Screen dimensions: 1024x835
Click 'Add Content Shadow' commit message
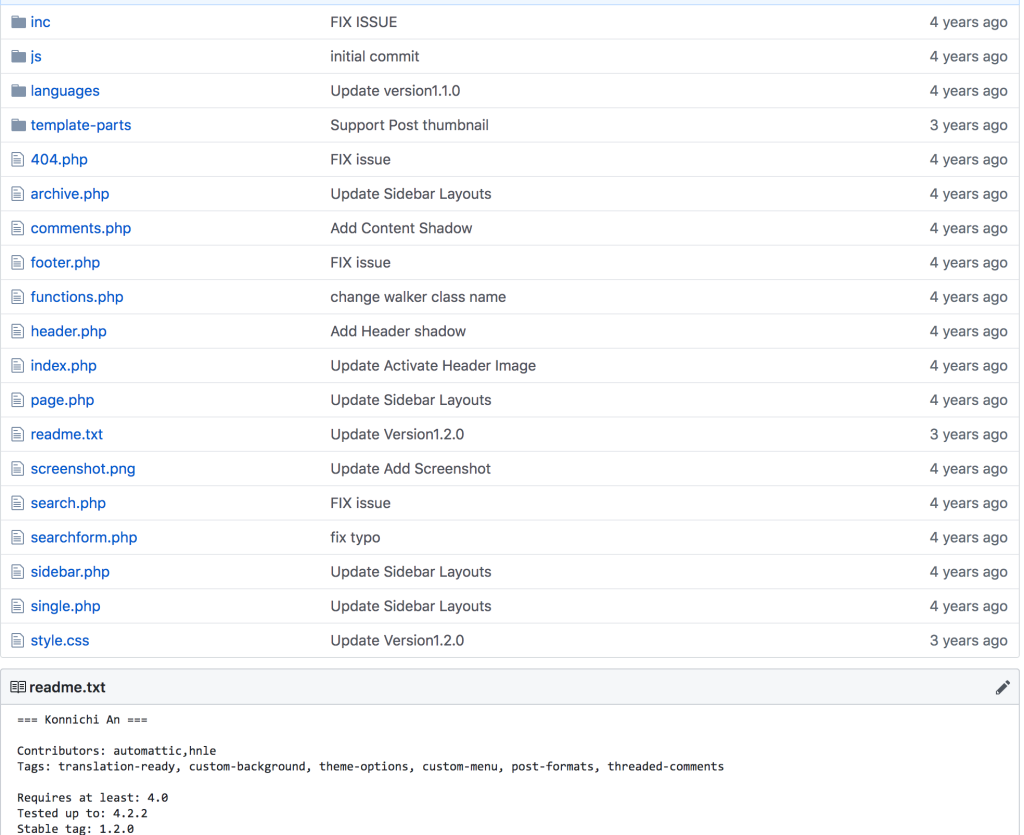pos(401,228)
